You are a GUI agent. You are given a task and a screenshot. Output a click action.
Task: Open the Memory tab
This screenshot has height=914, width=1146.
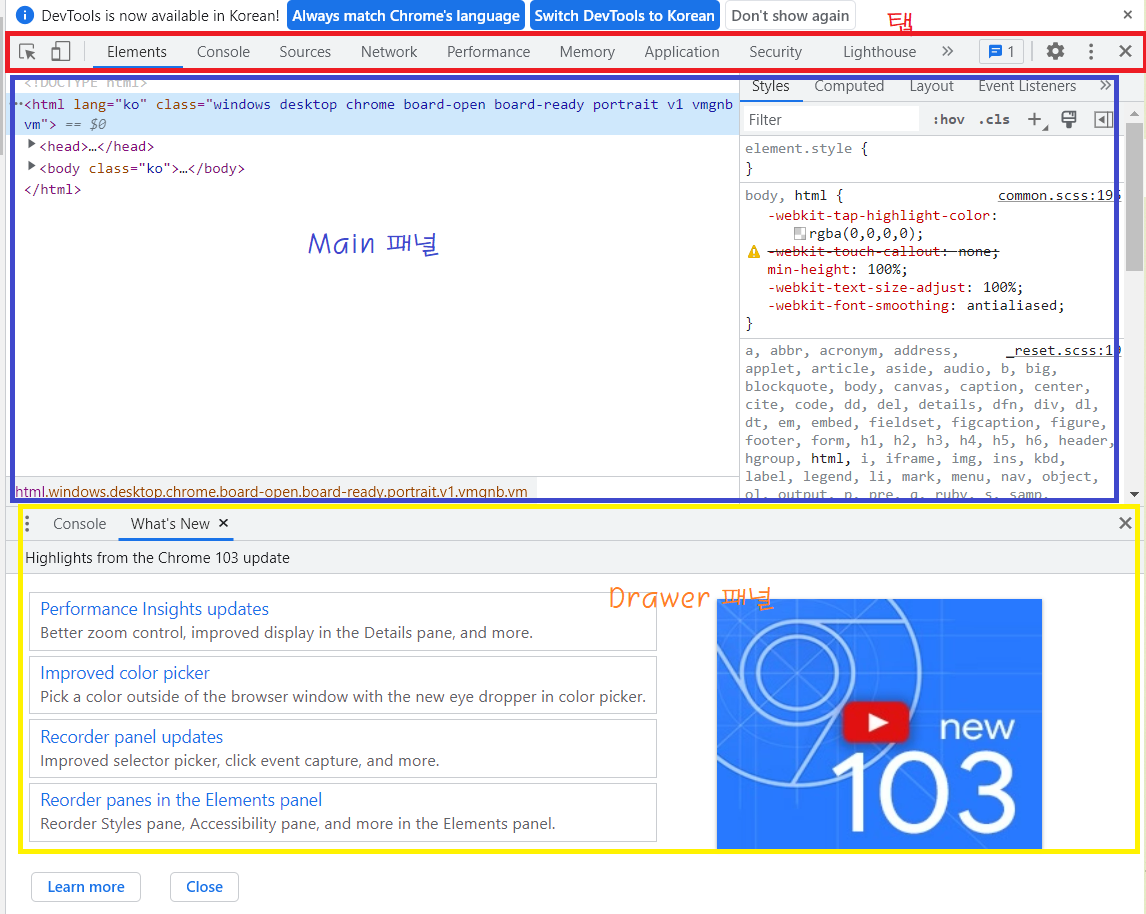587,52
